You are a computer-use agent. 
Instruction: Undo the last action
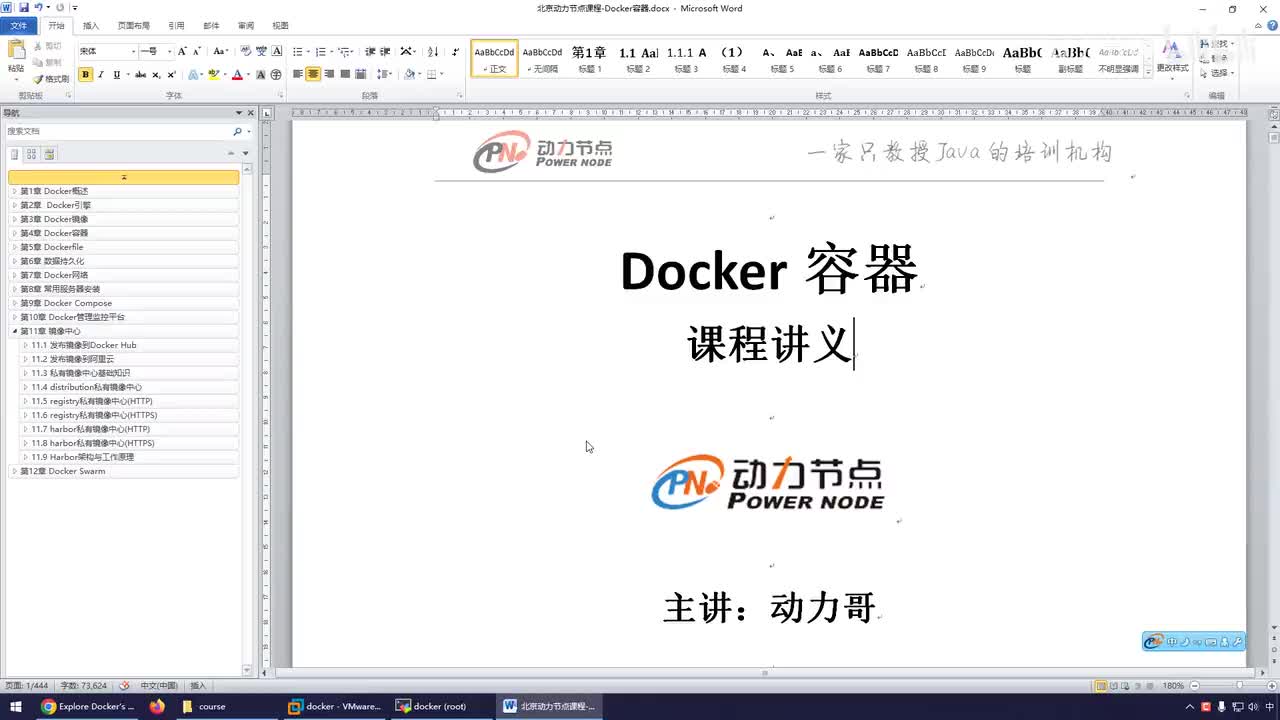[x=38, y=8]
